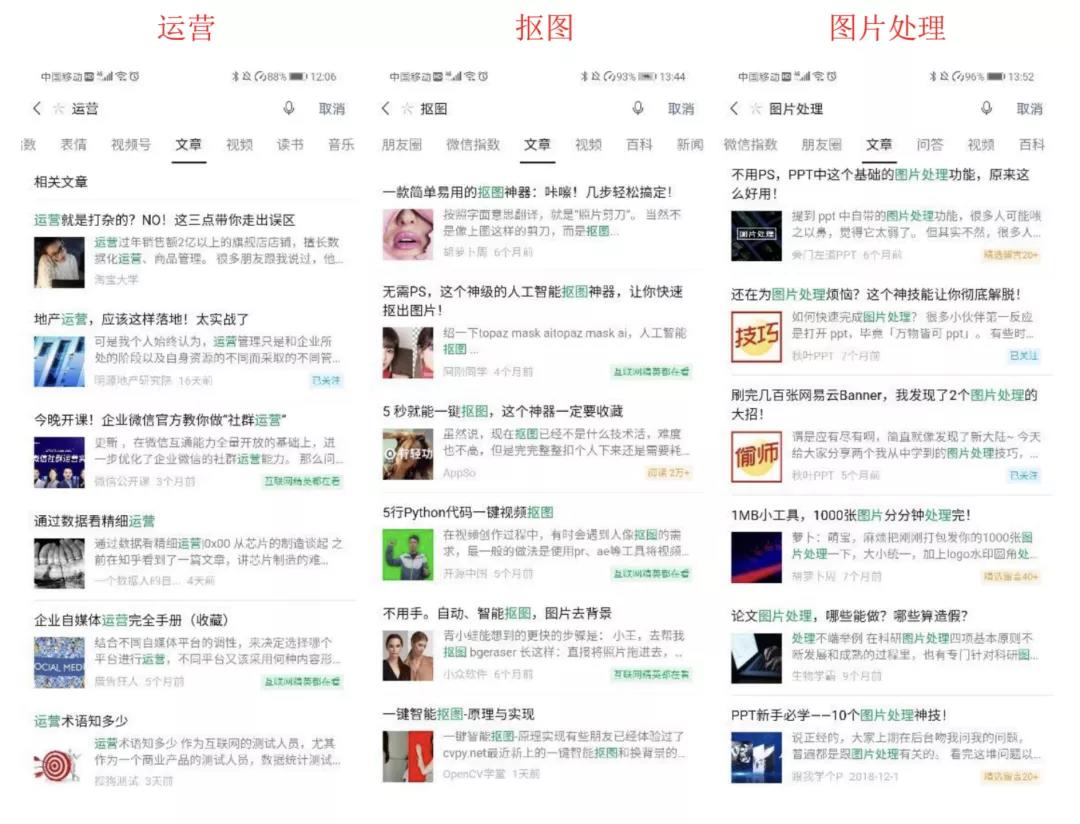Tap microphone icon in 运营 search bar
1080x824 pixels.
pyautogui.click(x=289, y=108)
